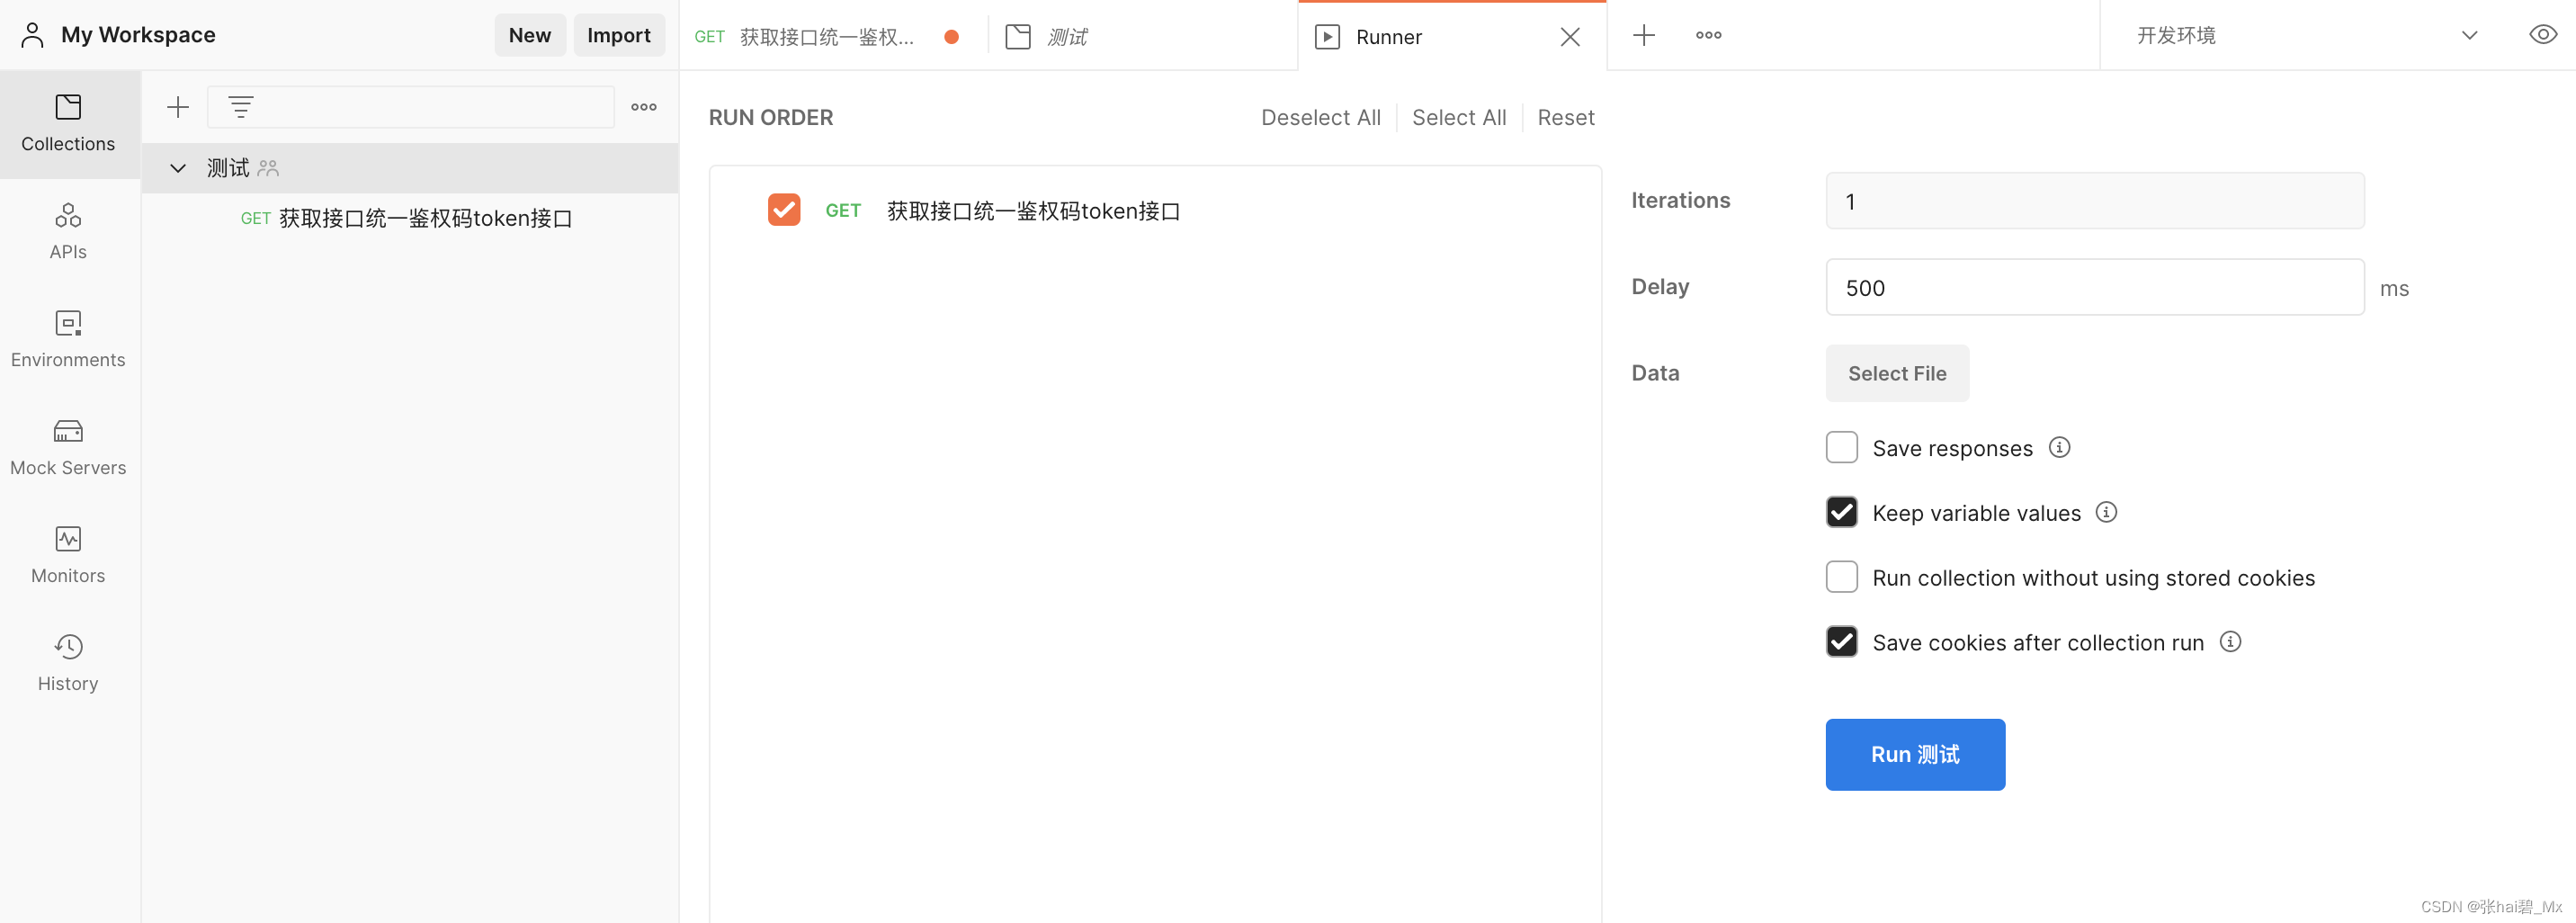Open the Environments sidebar panel
The height and width of the screenshot is (923, 2576).
pos(68,340)
